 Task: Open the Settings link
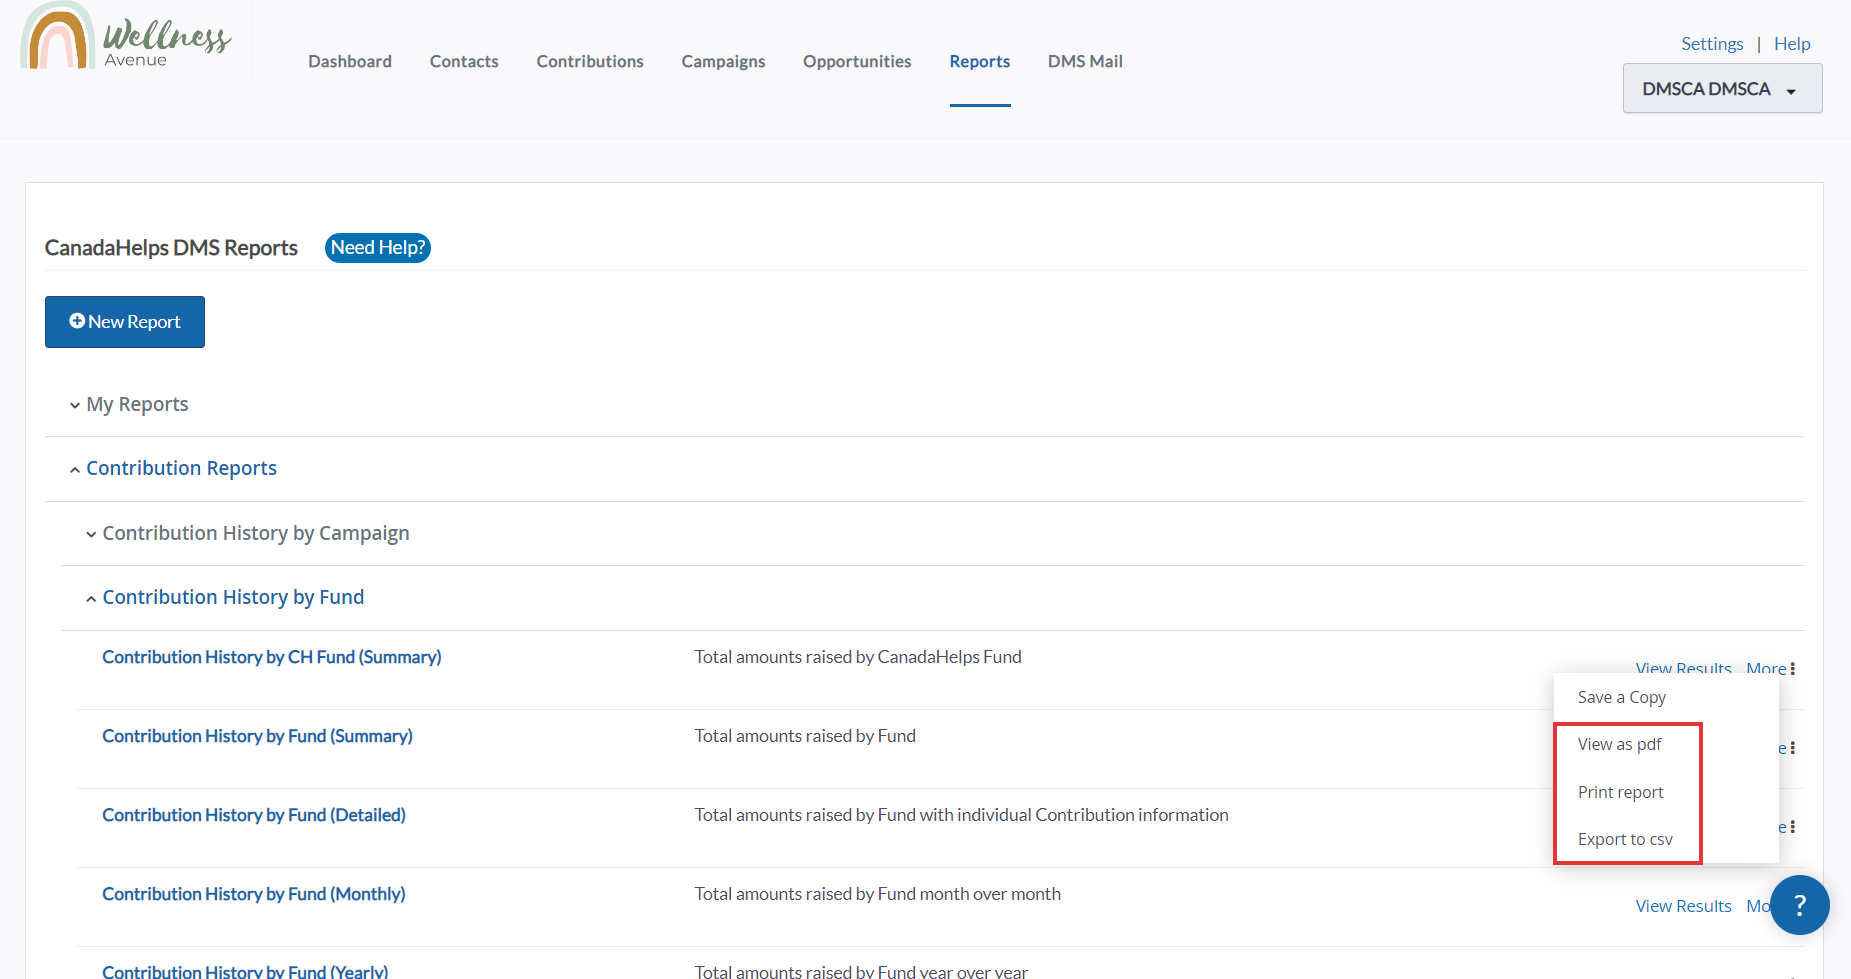coord(1712,44)
